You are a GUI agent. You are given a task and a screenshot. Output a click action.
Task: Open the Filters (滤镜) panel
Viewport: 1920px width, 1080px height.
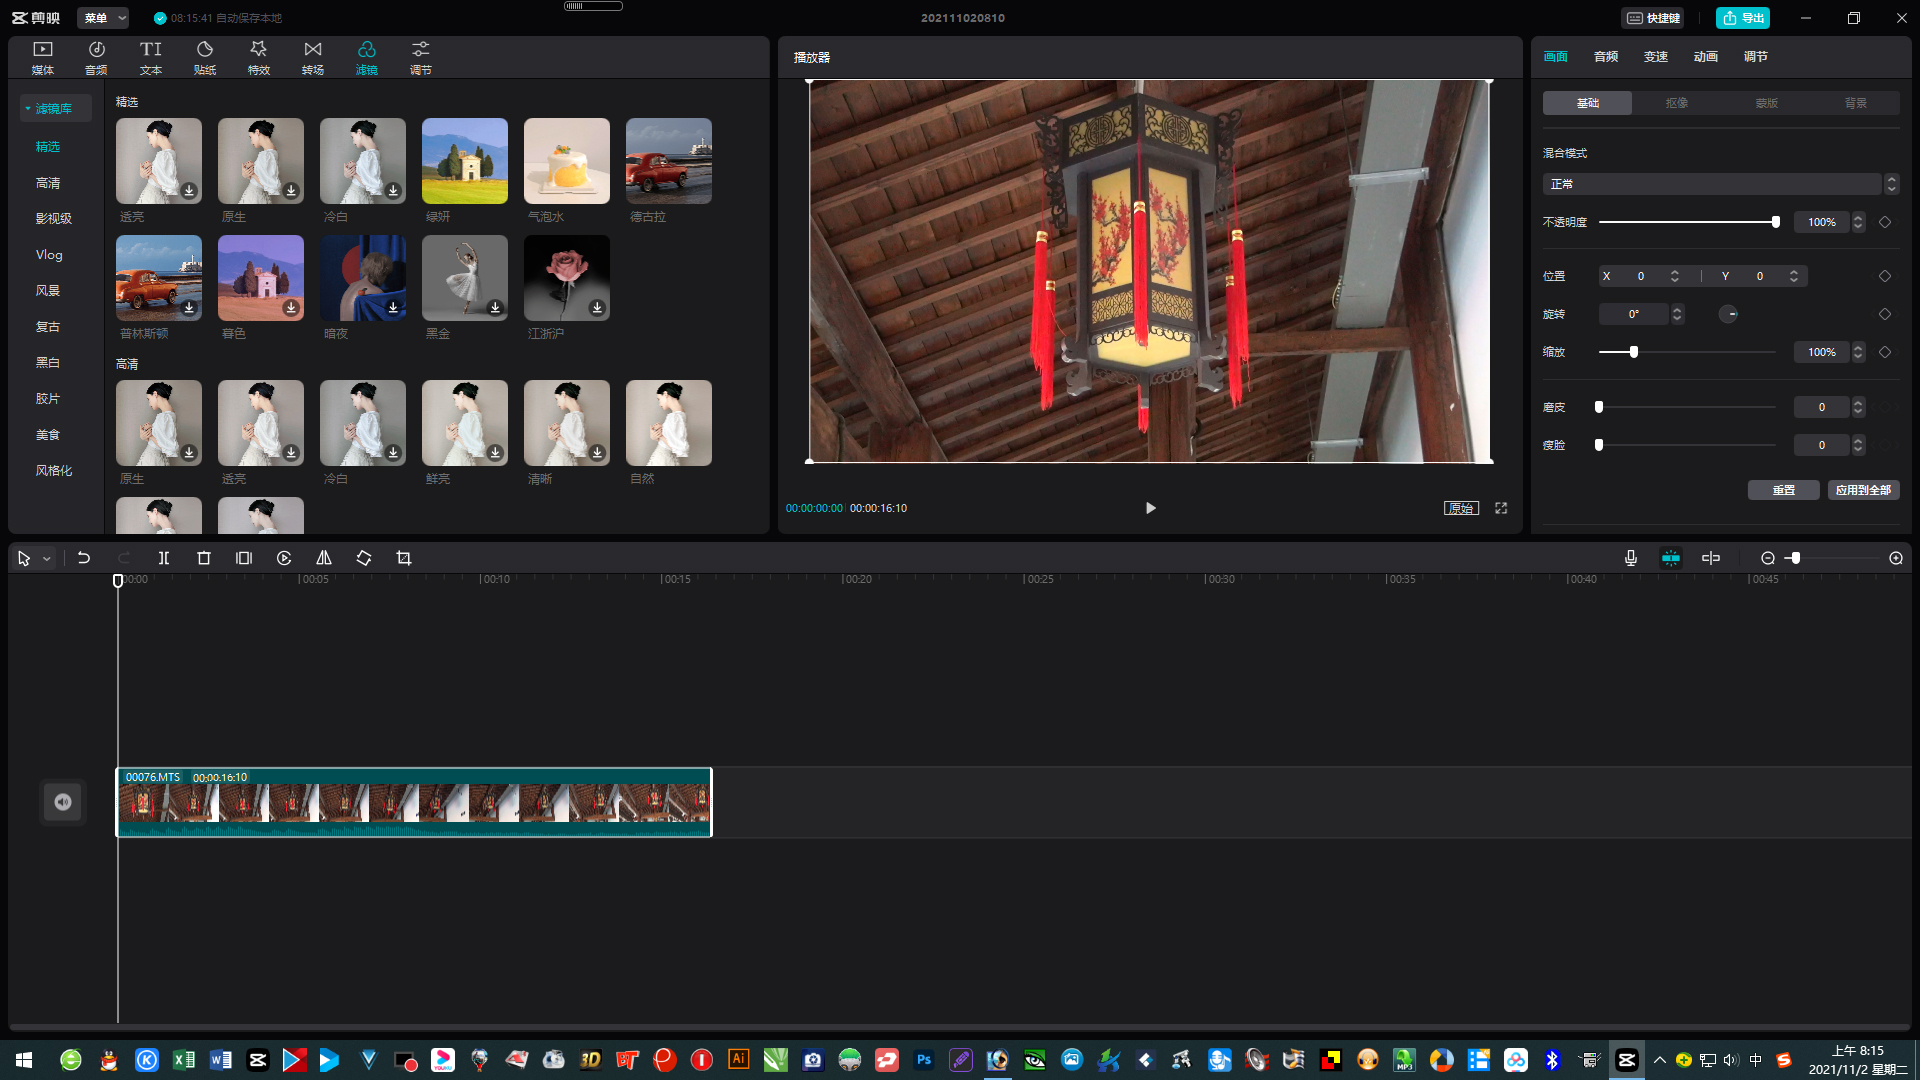(x=367, y=58)
